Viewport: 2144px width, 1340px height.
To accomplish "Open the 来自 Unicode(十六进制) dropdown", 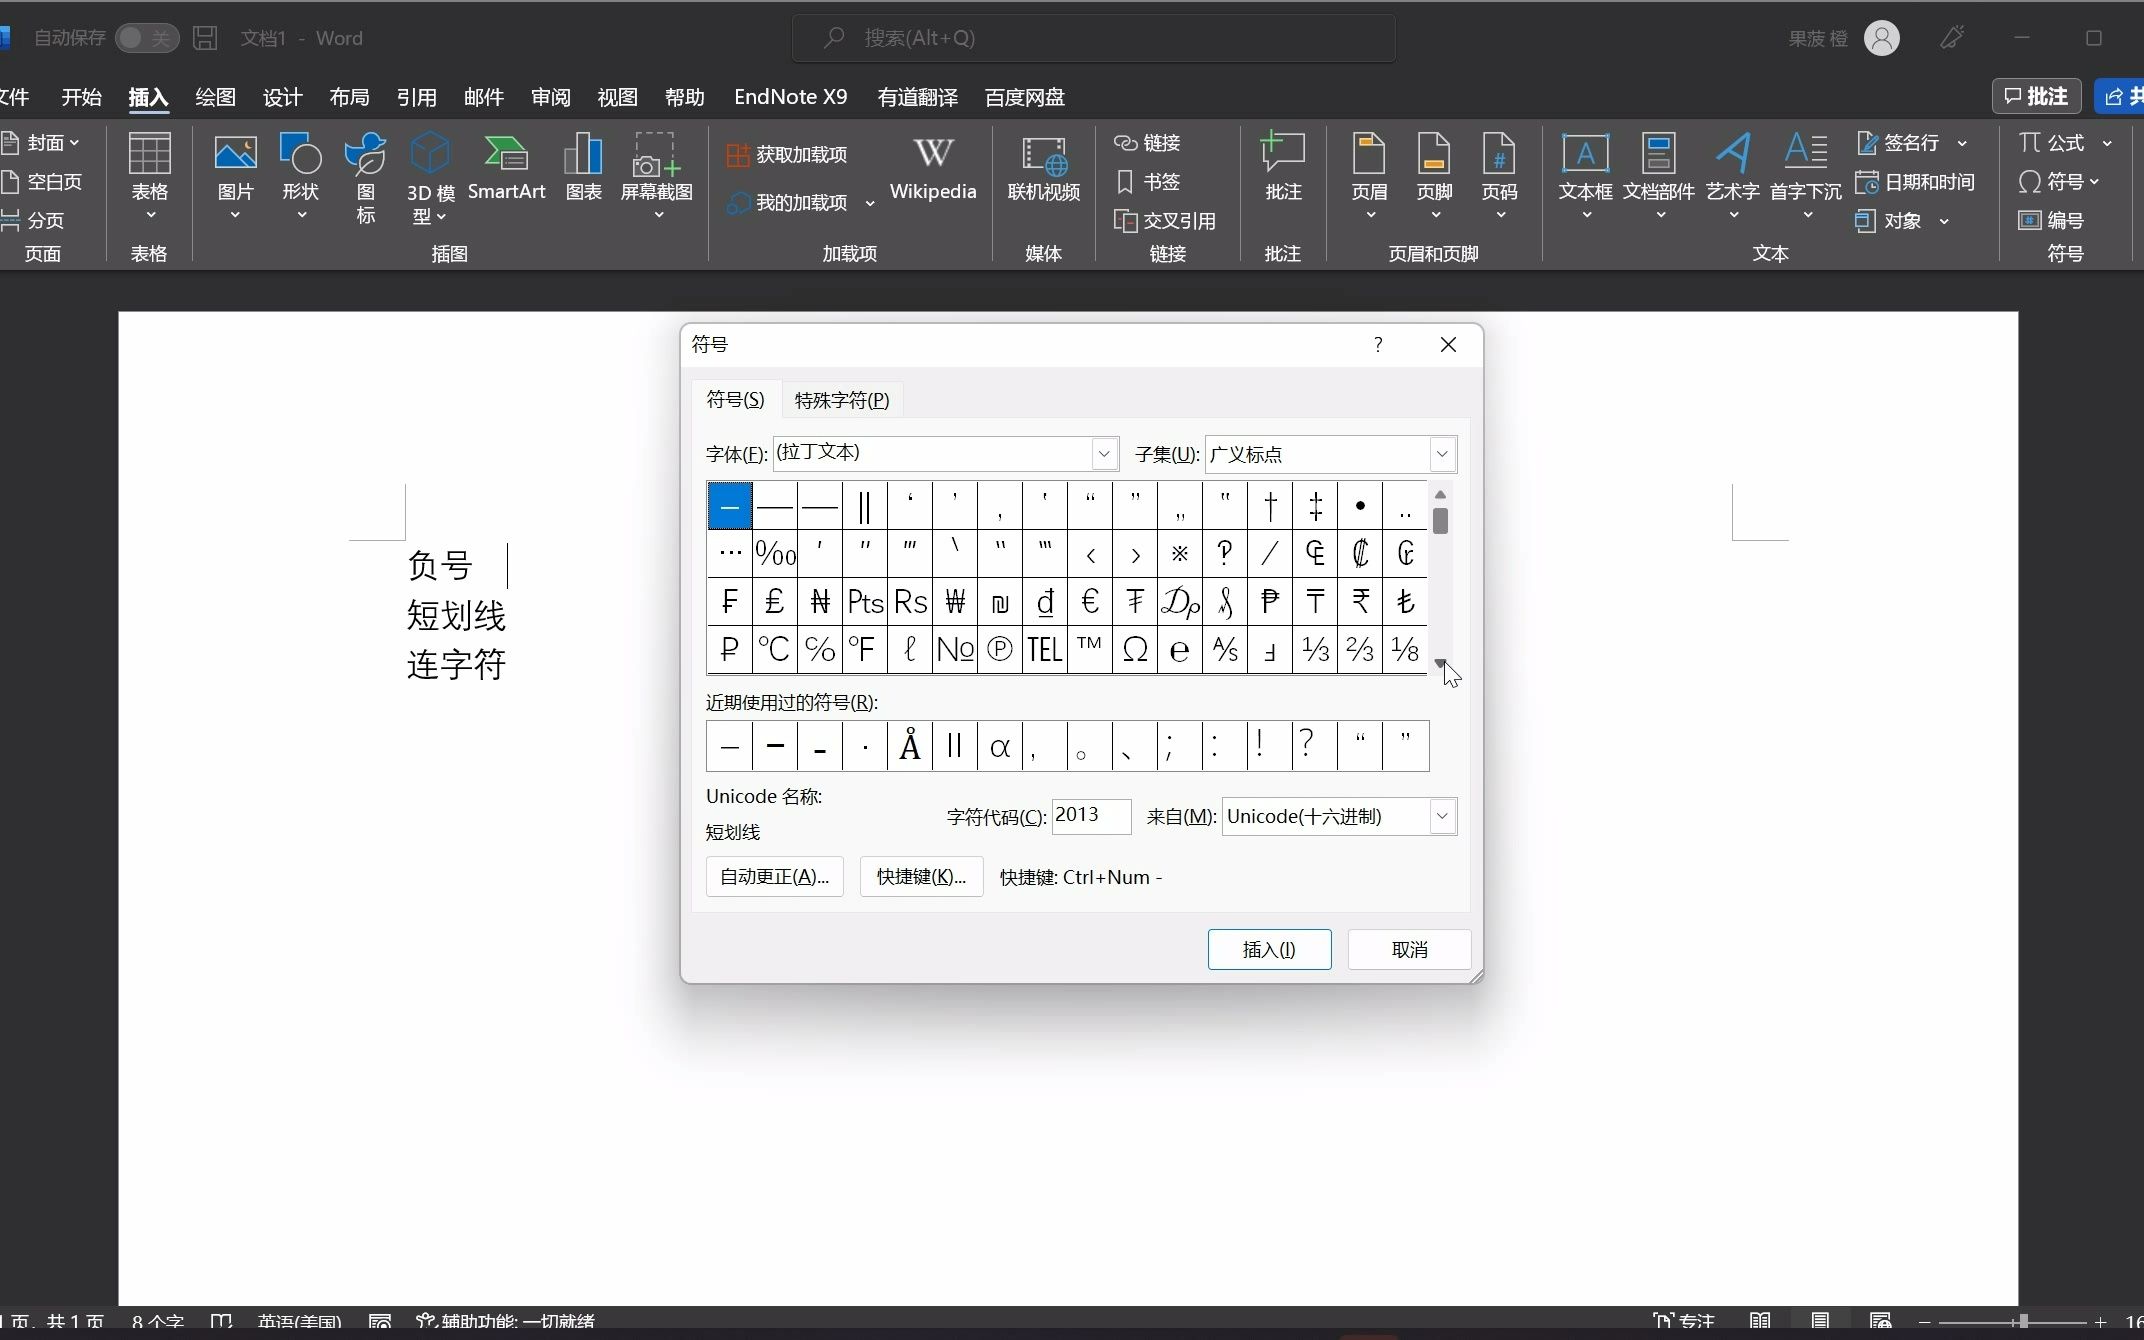I will 1441,816.
